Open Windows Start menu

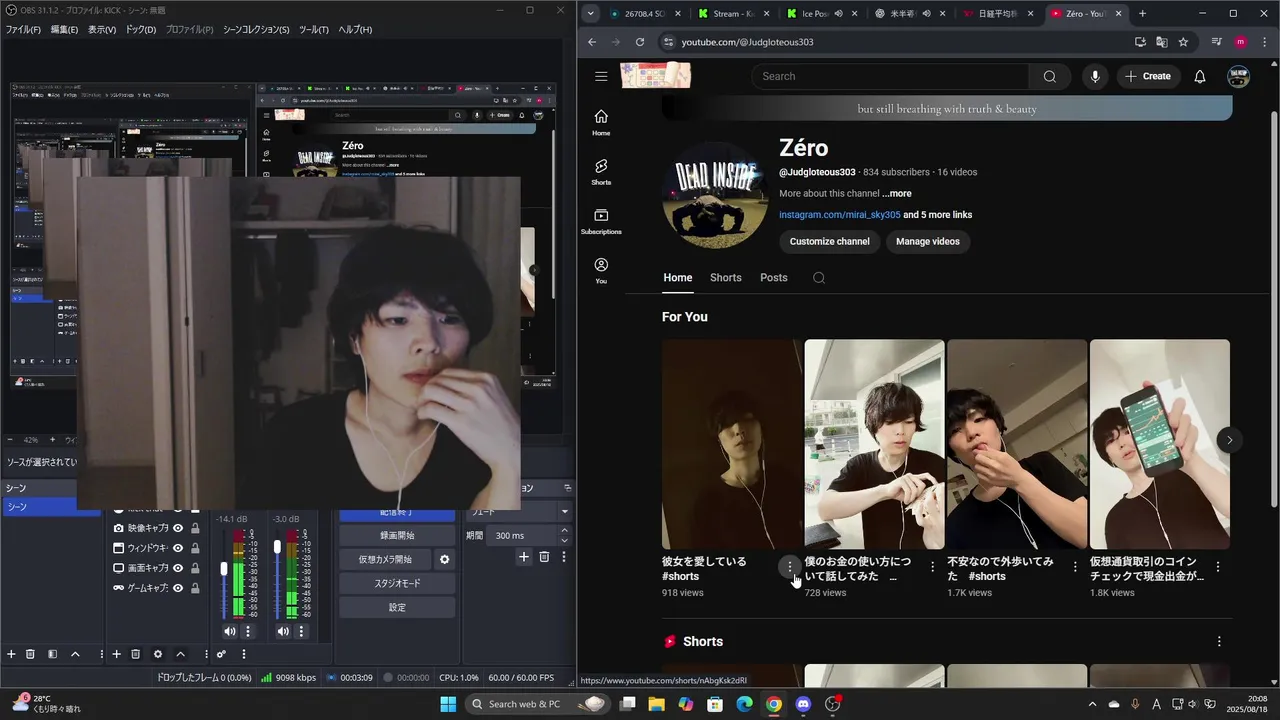coord(447,704)
